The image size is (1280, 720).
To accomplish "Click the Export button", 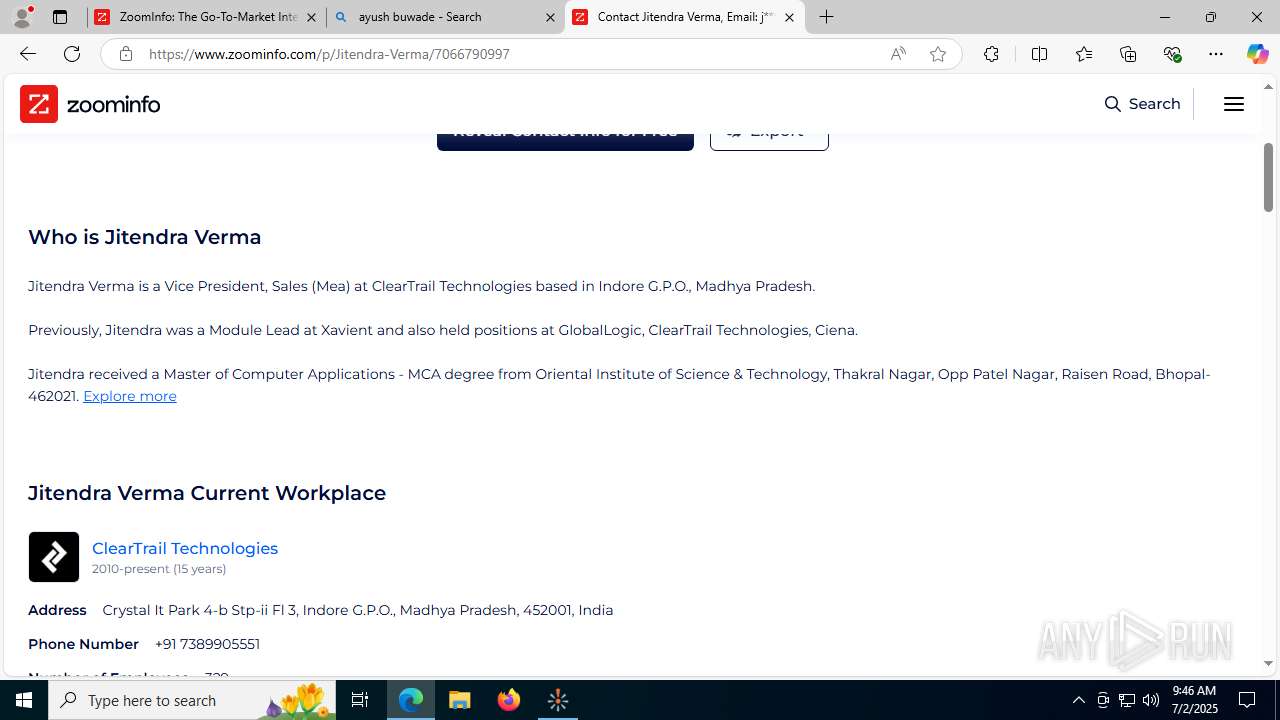I will (x=769, y=140).
